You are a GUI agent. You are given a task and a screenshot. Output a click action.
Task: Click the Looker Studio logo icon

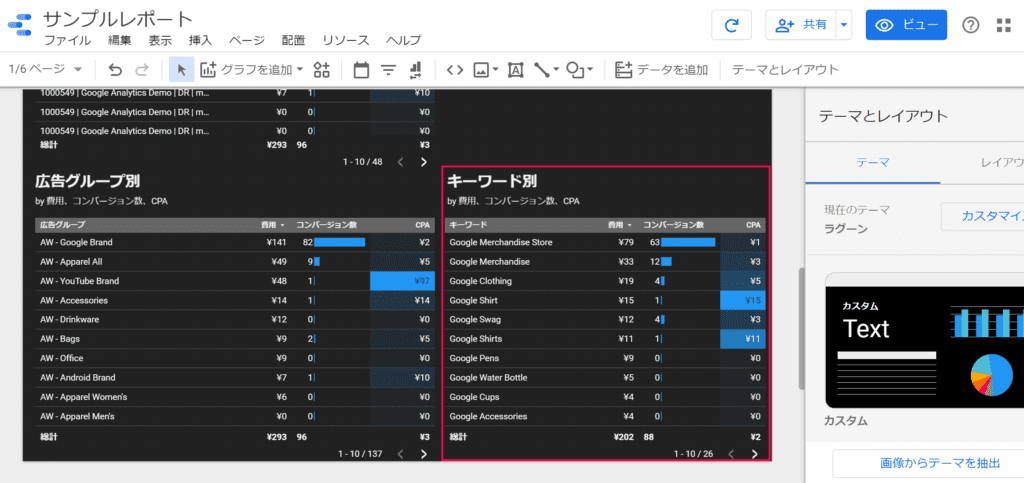click(x=20, y=27)
